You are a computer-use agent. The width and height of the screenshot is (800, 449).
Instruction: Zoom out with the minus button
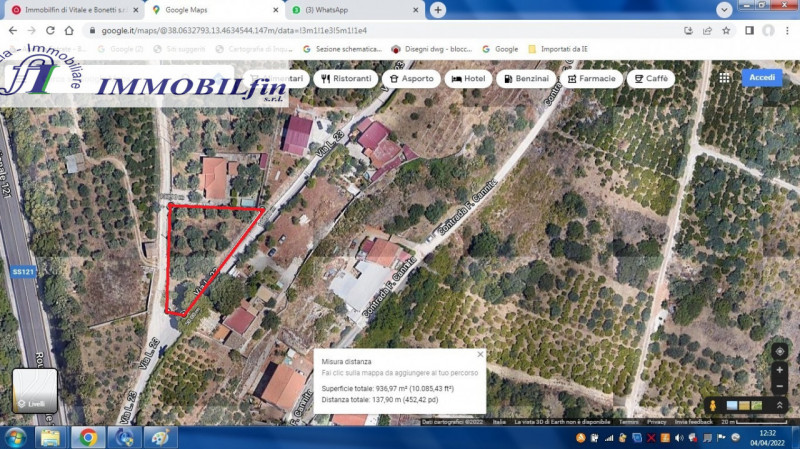[779, 385]
